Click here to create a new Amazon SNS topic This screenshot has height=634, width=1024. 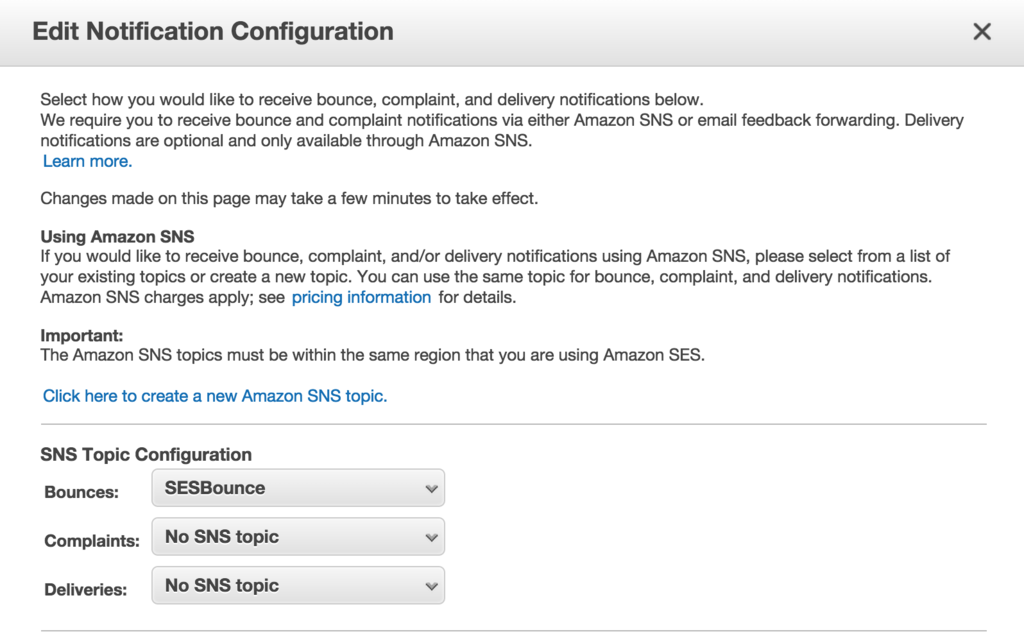215,396
